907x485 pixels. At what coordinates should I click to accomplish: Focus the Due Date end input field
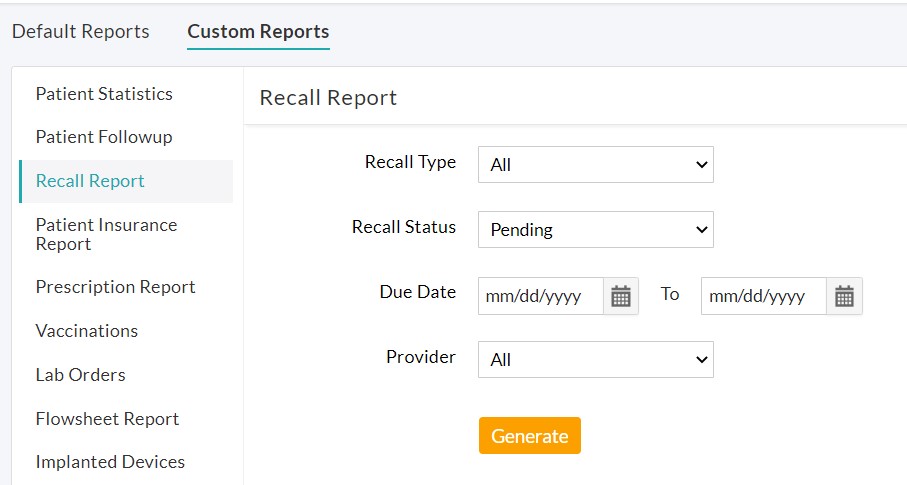764,296
